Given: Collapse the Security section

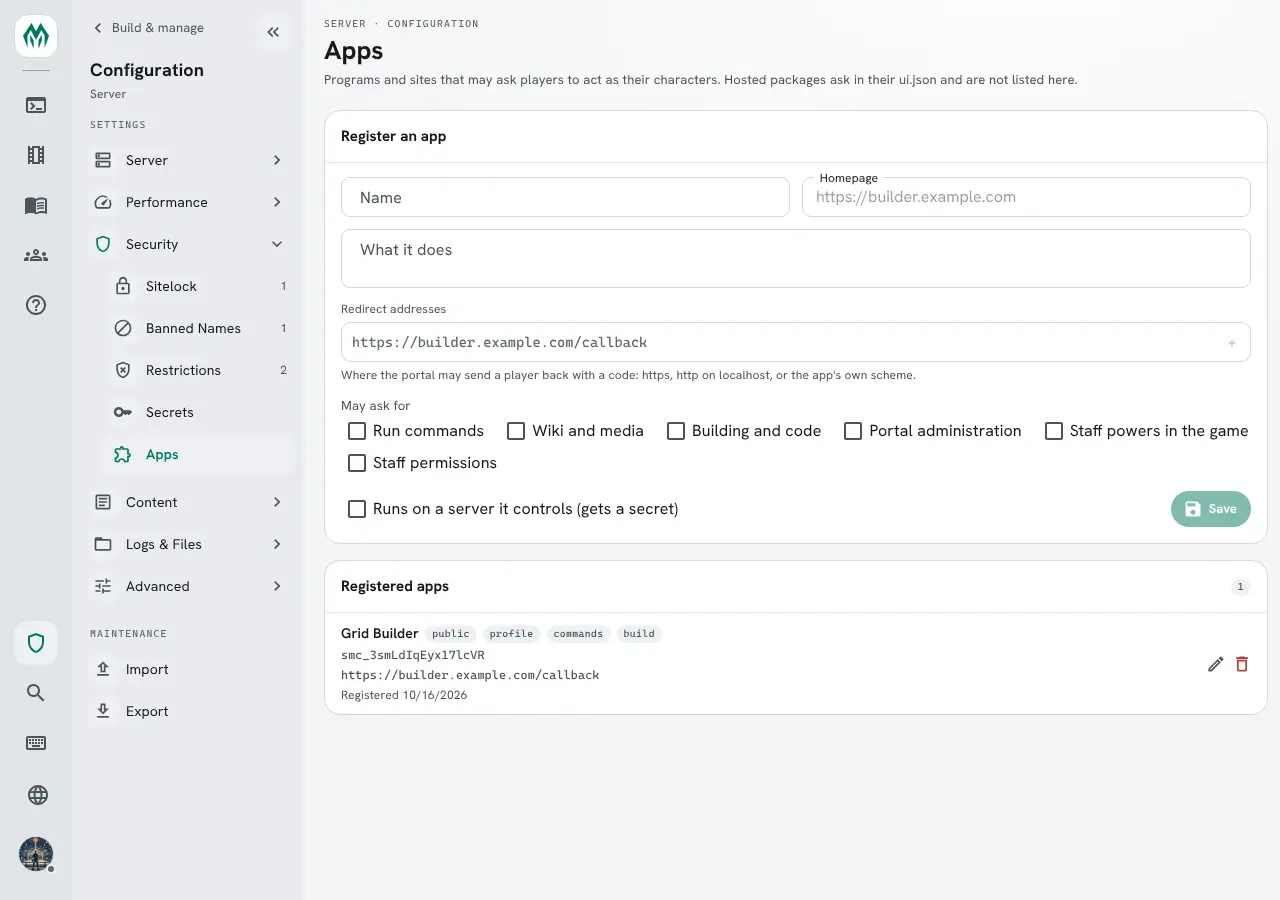Looking at the screenshot, I should 188,244.
